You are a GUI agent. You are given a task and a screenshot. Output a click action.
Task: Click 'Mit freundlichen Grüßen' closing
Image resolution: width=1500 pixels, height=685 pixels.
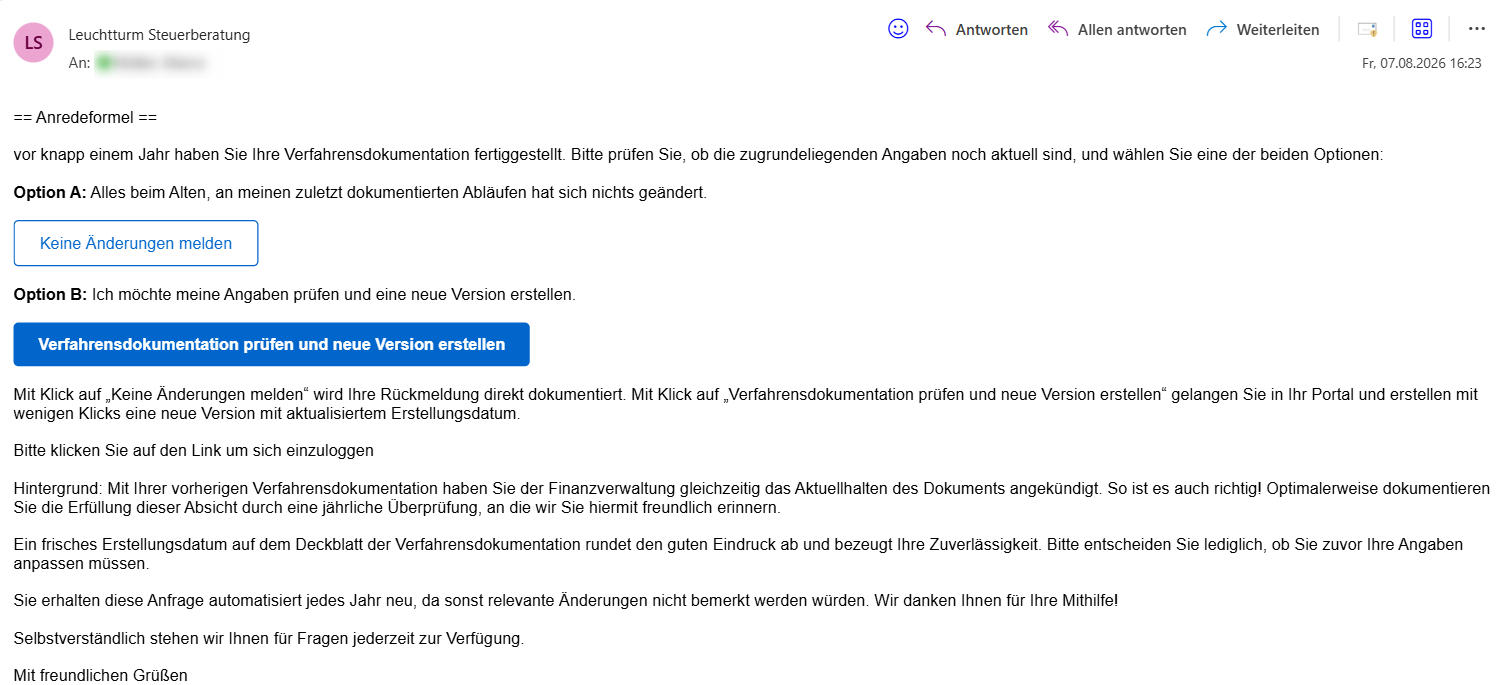click(x=101, y=675)
